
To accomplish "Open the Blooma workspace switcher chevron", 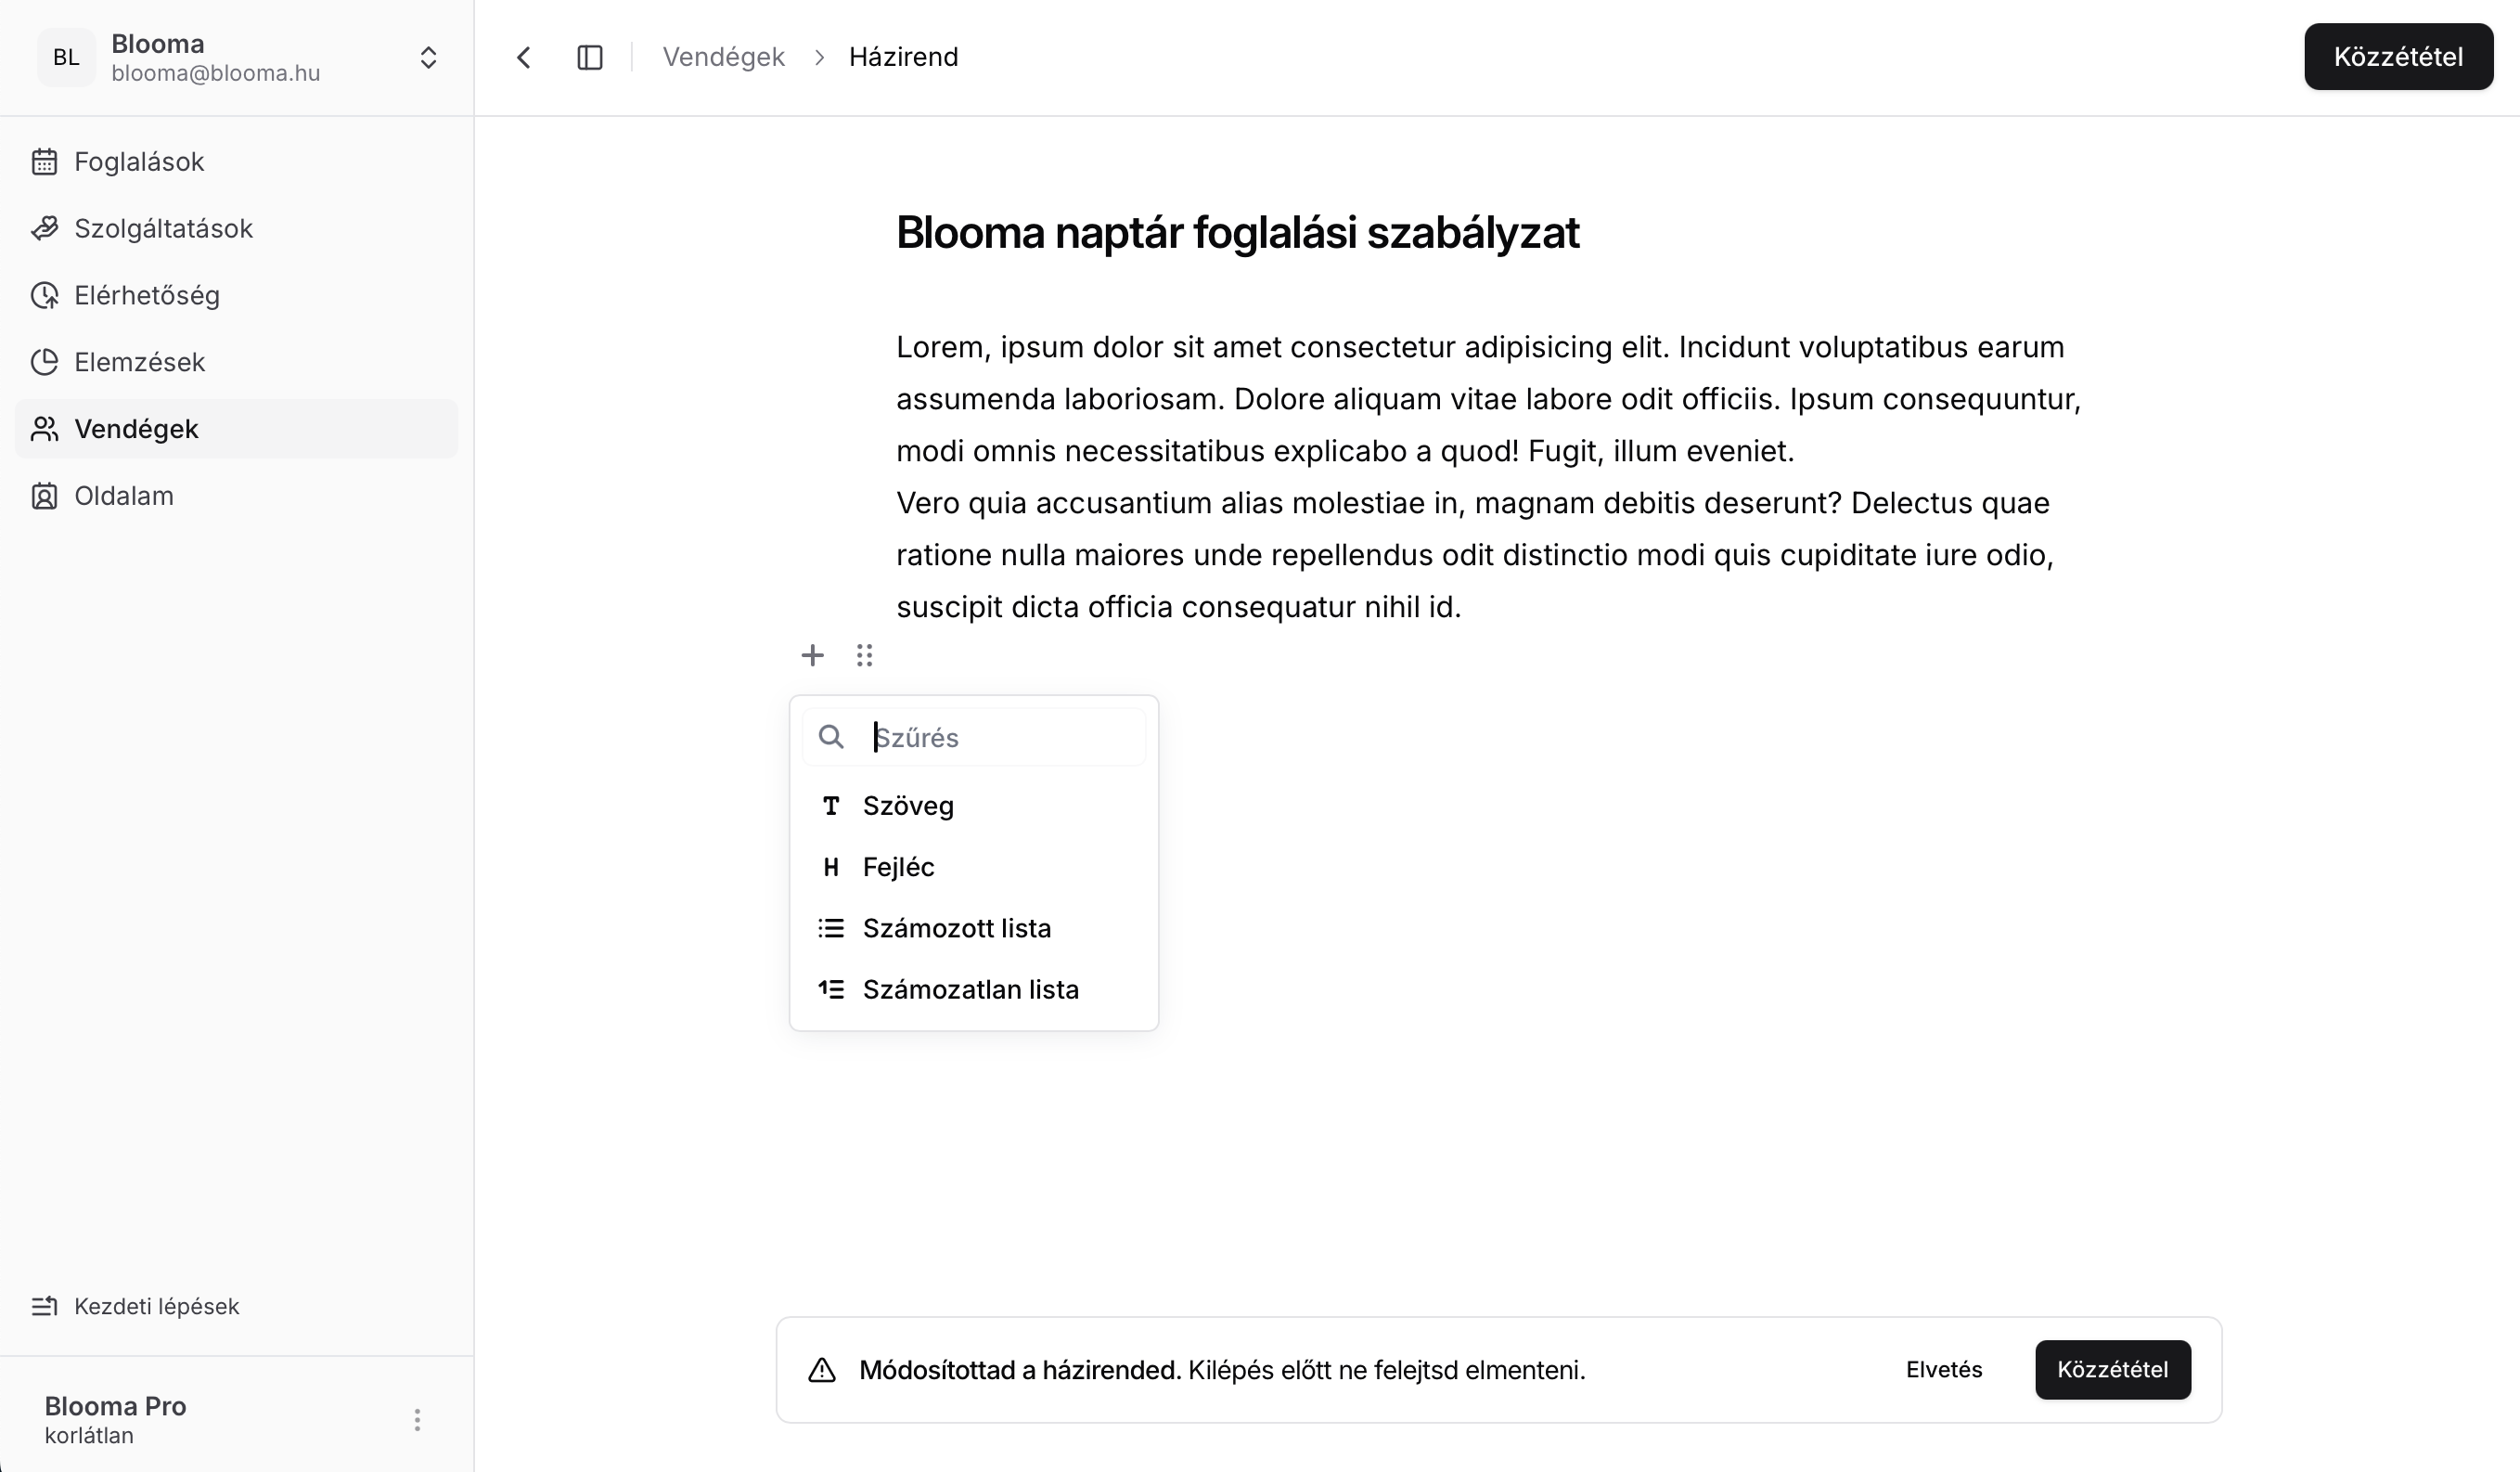I will pos(428,57).
